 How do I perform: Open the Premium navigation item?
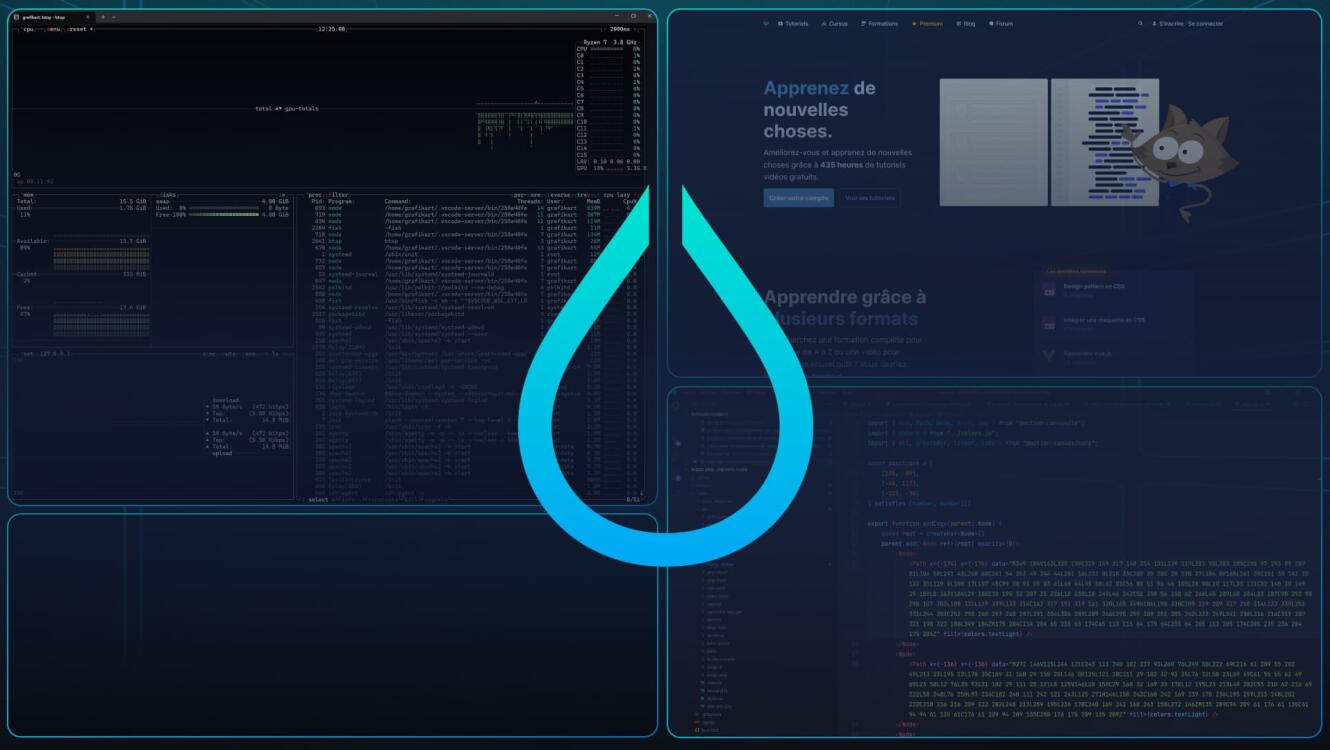(x=927, y=23)
